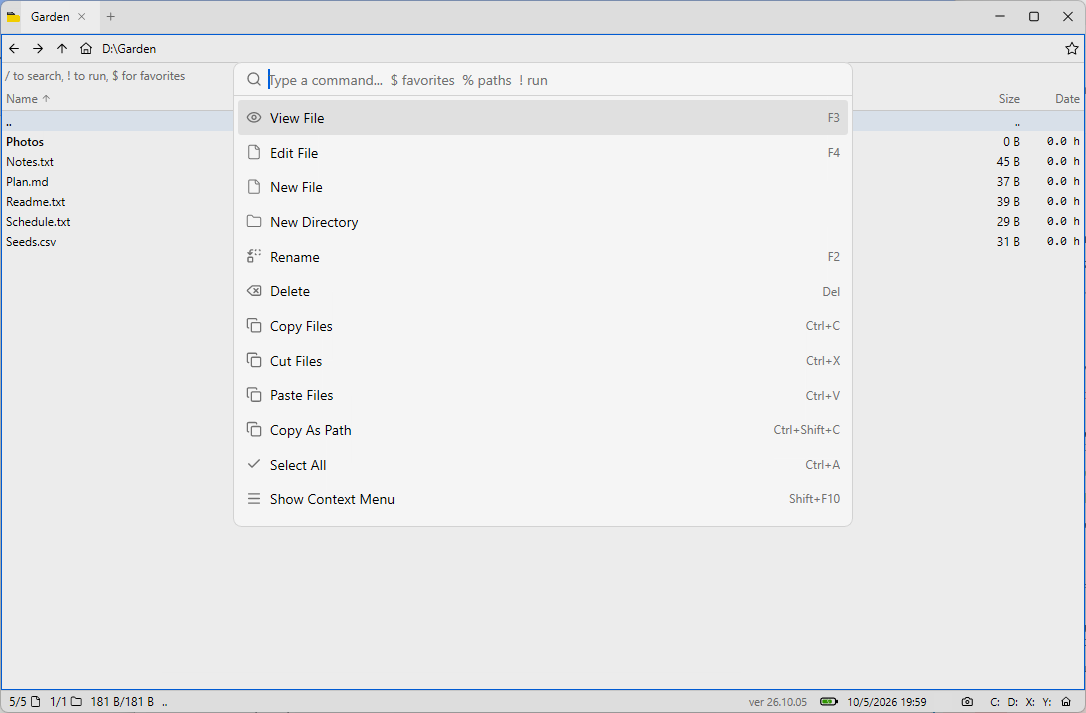This screenshot has height=713, width=1086.
Task: Navigate up to parent directory arrow
Action: (62, 49)
